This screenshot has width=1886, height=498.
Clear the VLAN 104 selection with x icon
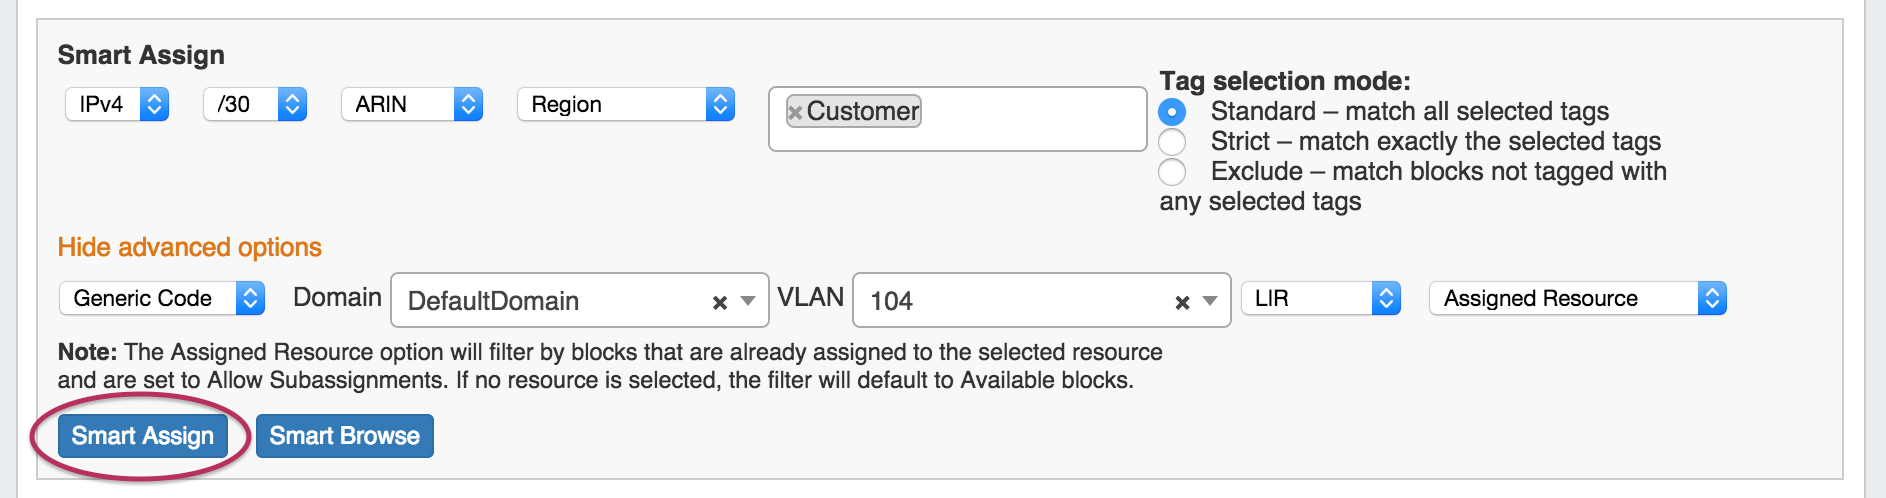coord(1182,302)
